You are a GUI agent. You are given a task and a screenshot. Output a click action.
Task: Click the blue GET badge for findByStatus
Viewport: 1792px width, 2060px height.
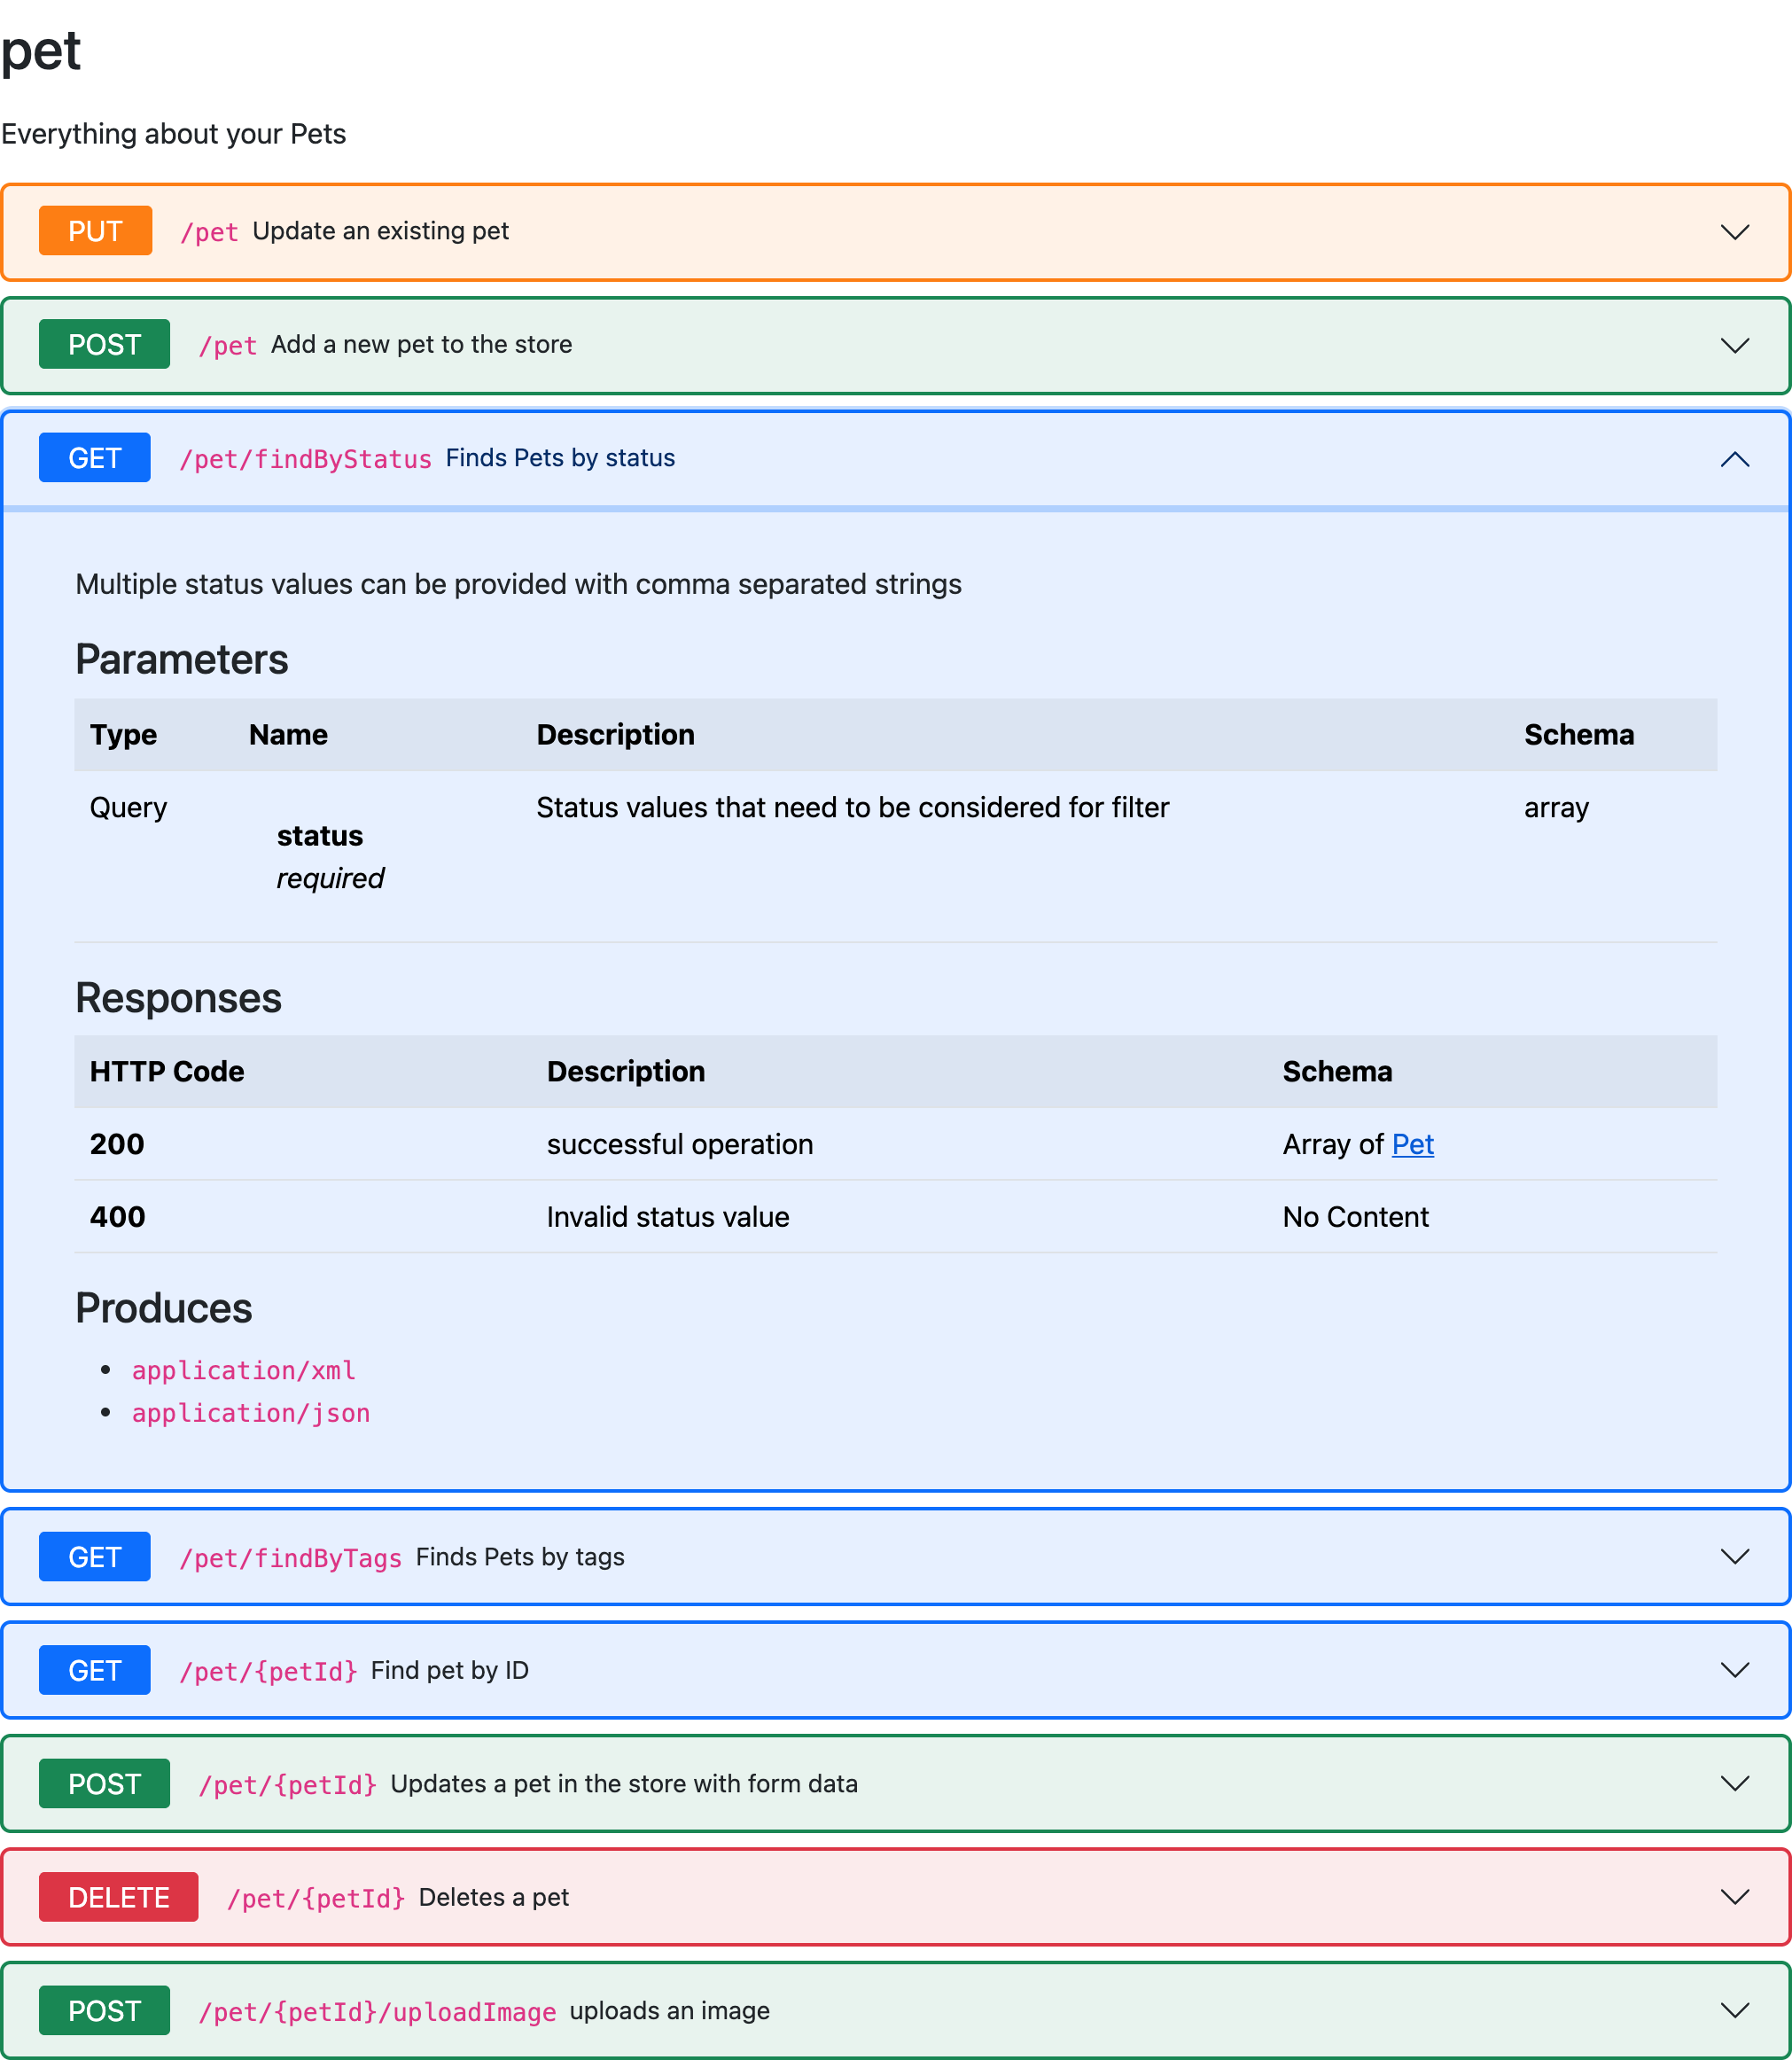pyautogui.click(x=95, y=458)
